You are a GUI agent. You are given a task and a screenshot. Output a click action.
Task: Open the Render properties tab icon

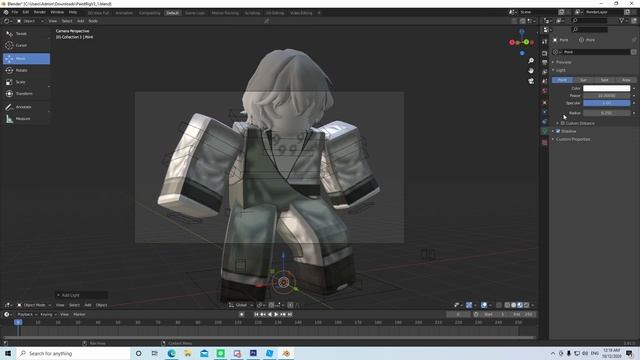coord(544,53)
